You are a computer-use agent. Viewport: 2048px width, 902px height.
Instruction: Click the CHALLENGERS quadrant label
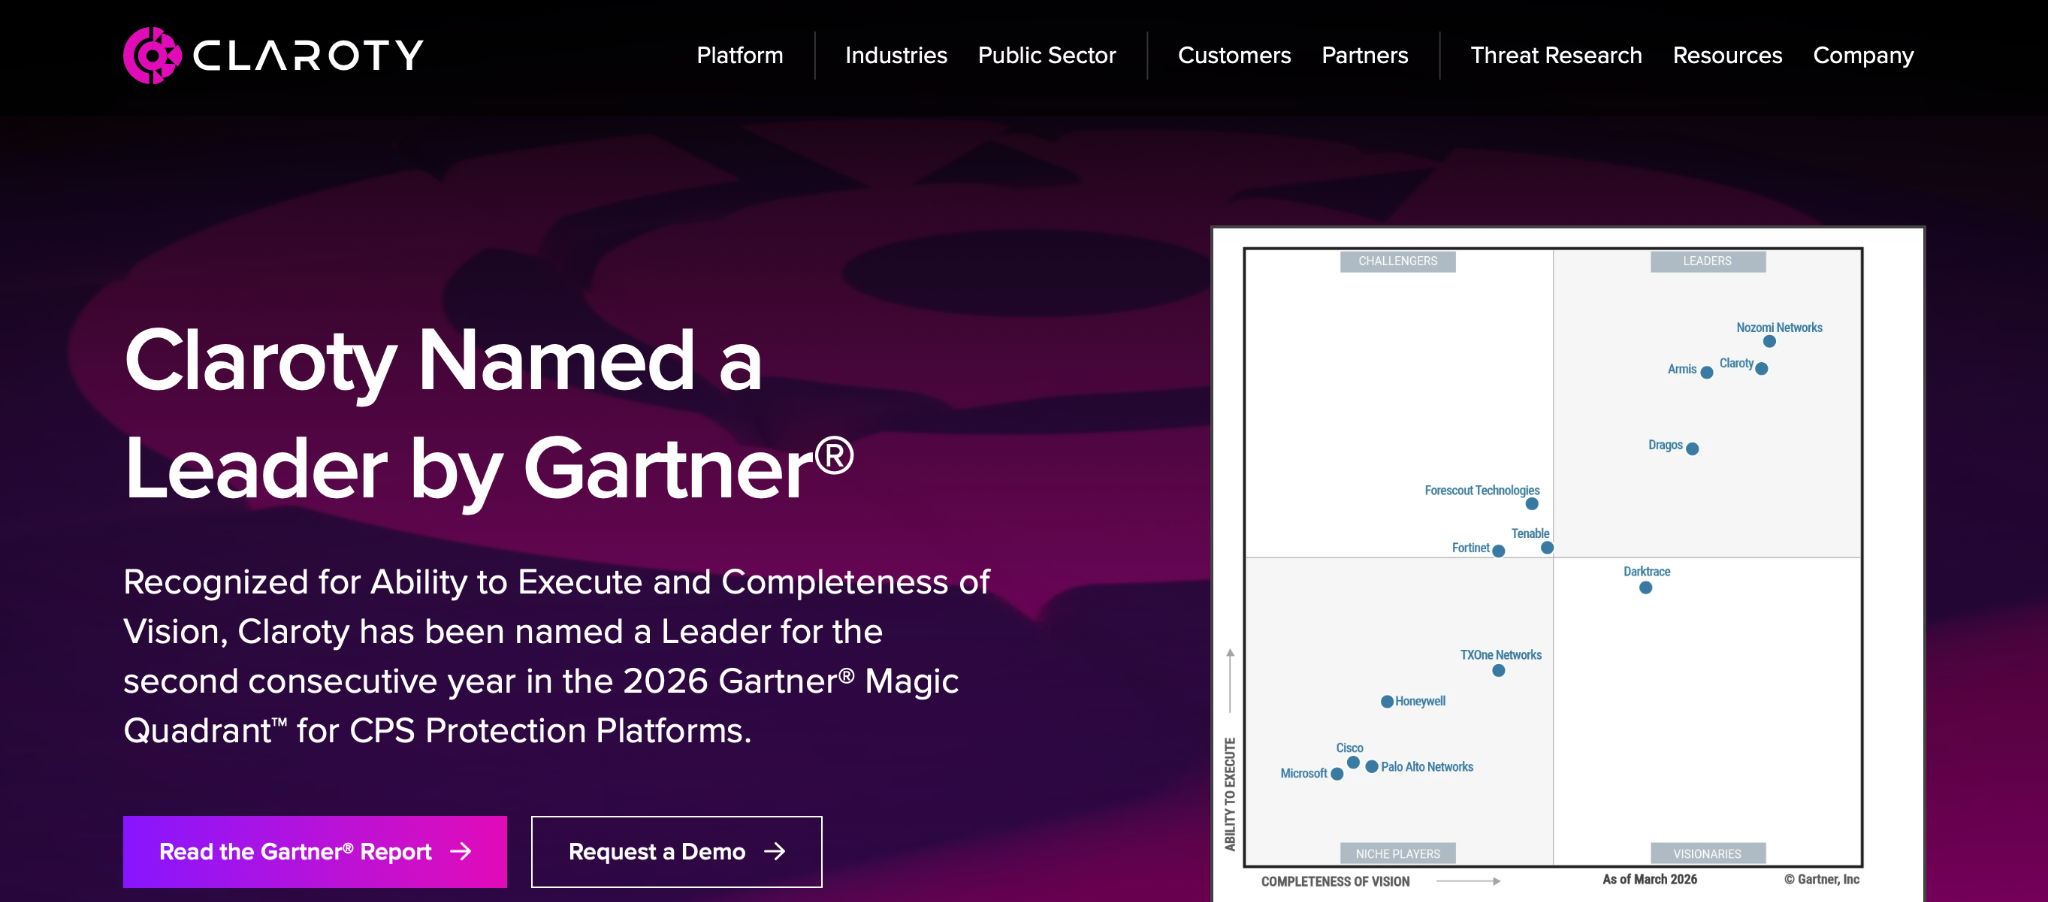1398,261
